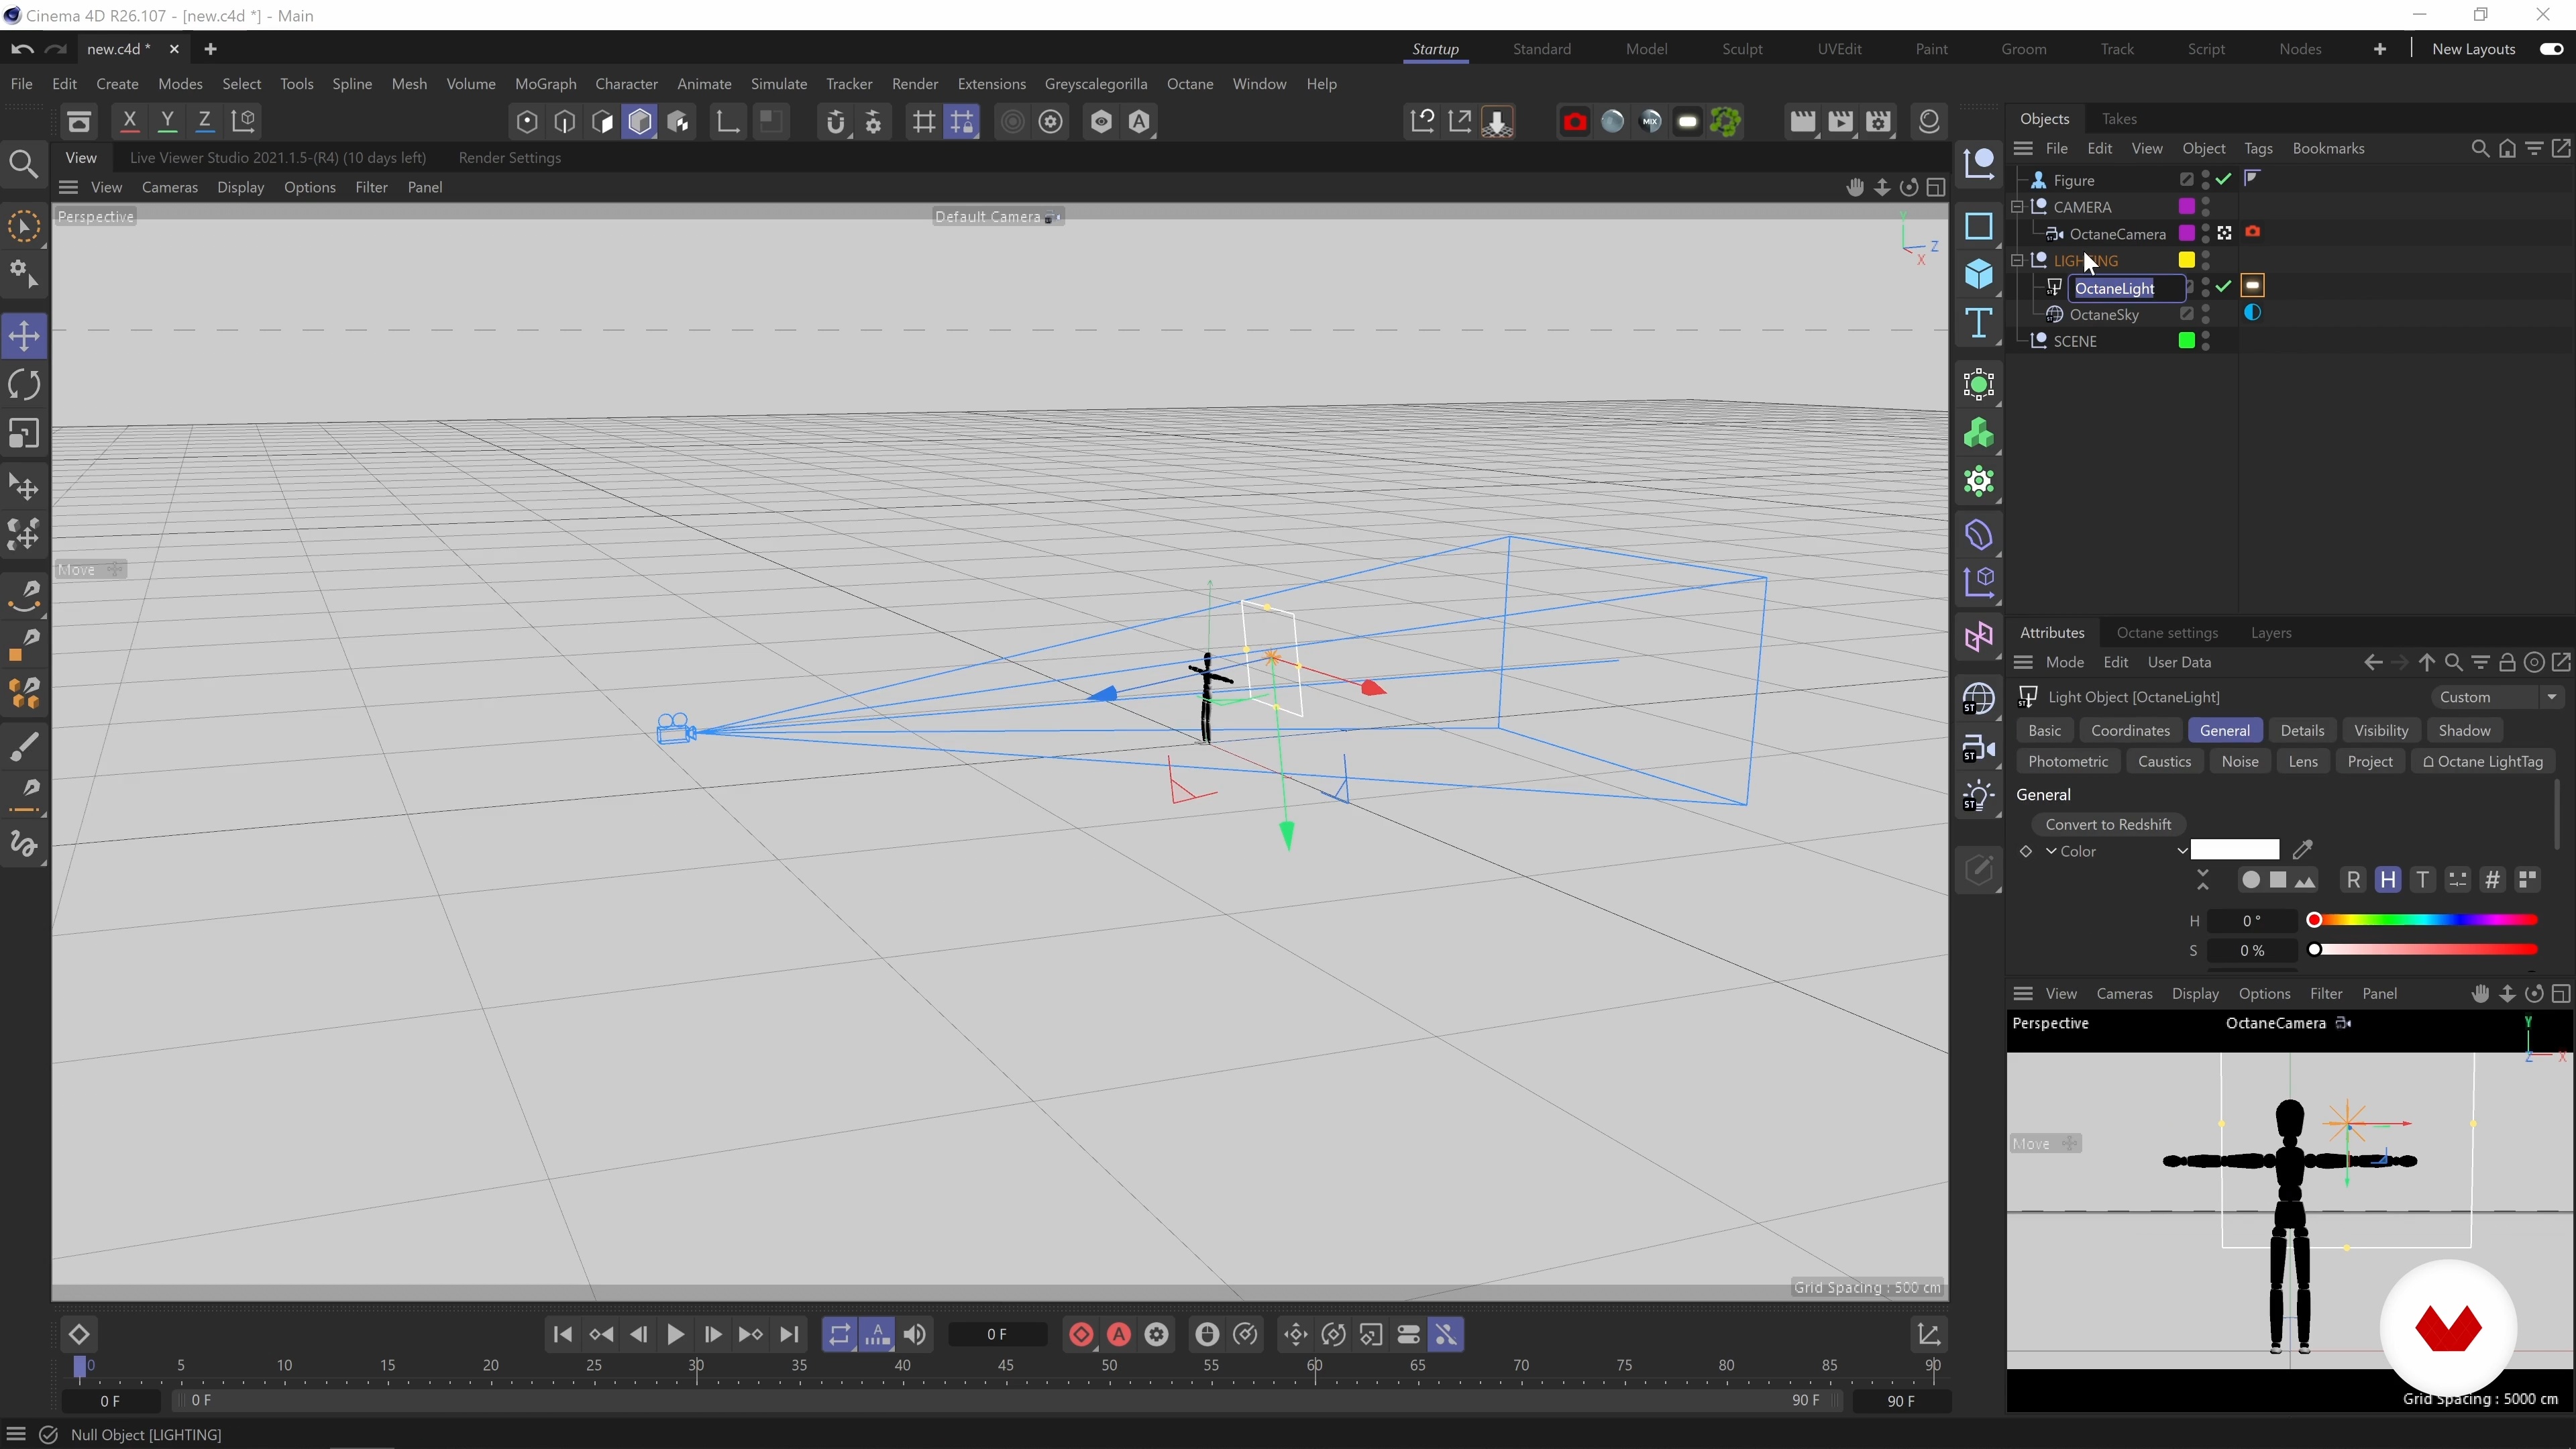Collapse color chooser double-arrow toggle

click(2203, 880)
